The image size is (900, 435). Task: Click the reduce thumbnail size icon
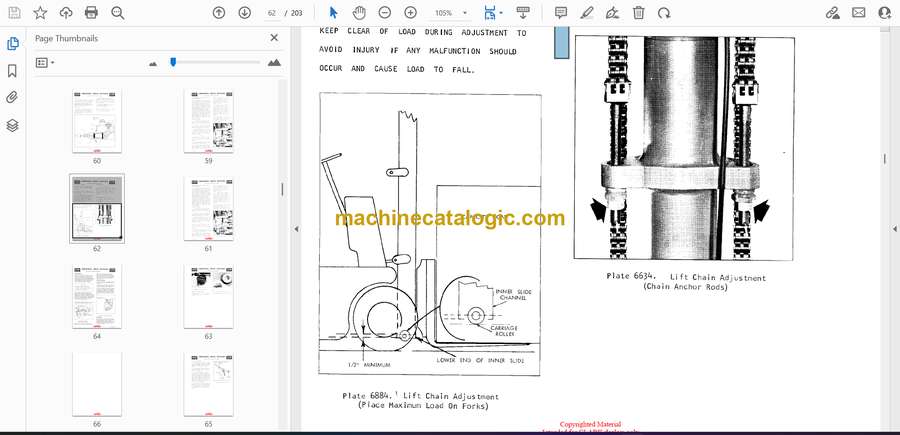(153, 64)
